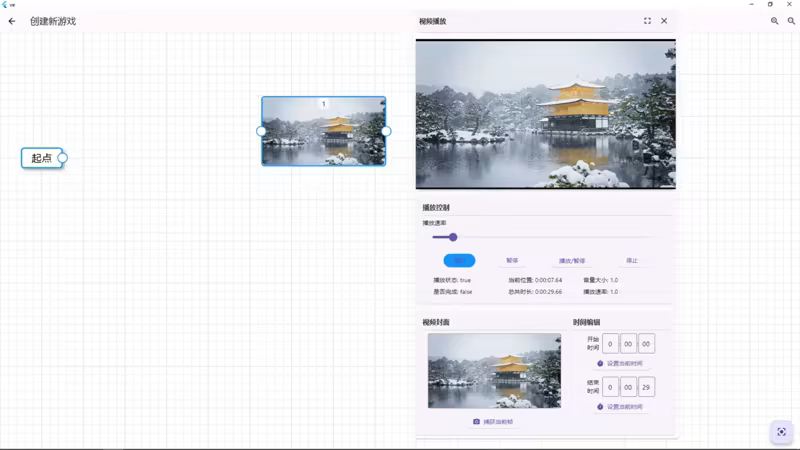This screenshot has width=800, height=450.
Task: Close the 视频播放 panel
Action: [664, 21]
